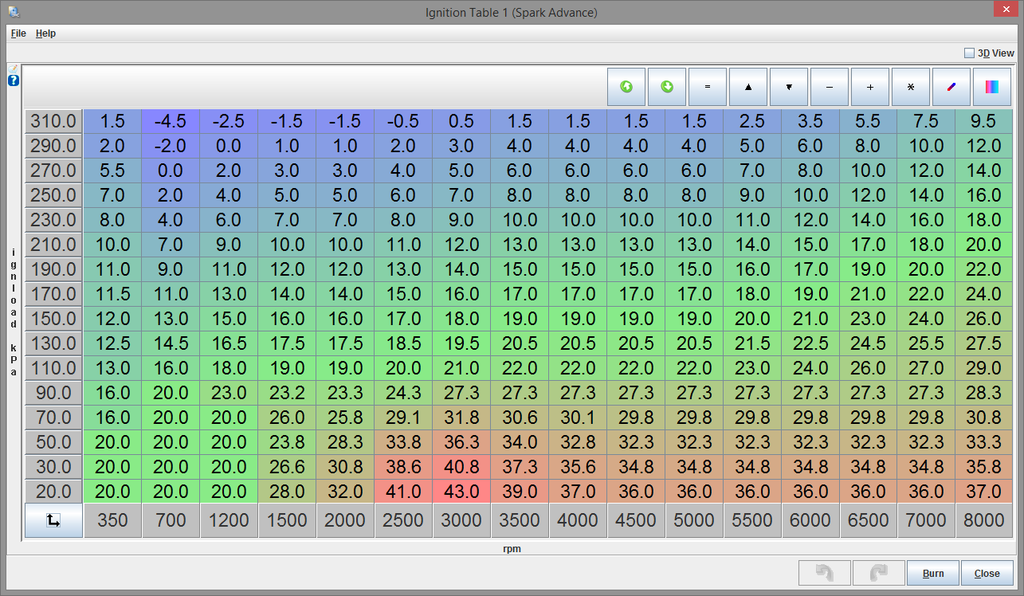Select the red 43.0 cell at 3000 rpm
This screenshot has width=1024, height=596.
coord(461,491)
